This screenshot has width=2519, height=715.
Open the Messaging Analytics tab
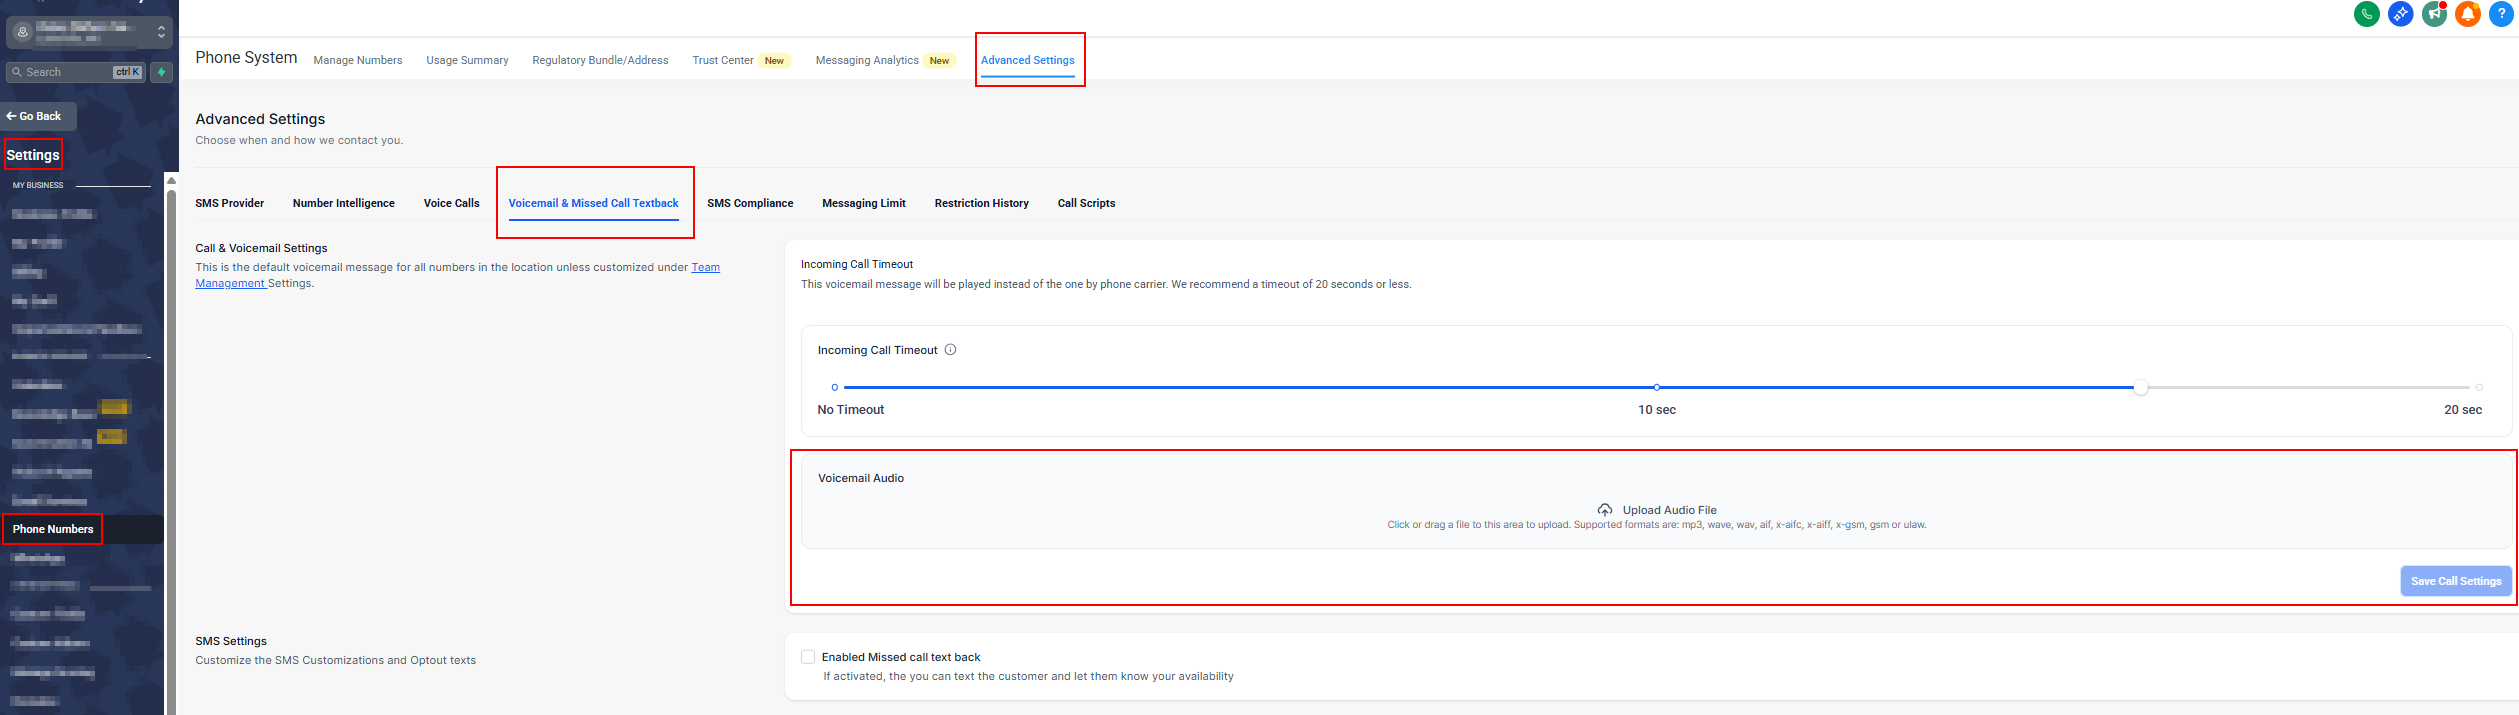pos(867,60)
